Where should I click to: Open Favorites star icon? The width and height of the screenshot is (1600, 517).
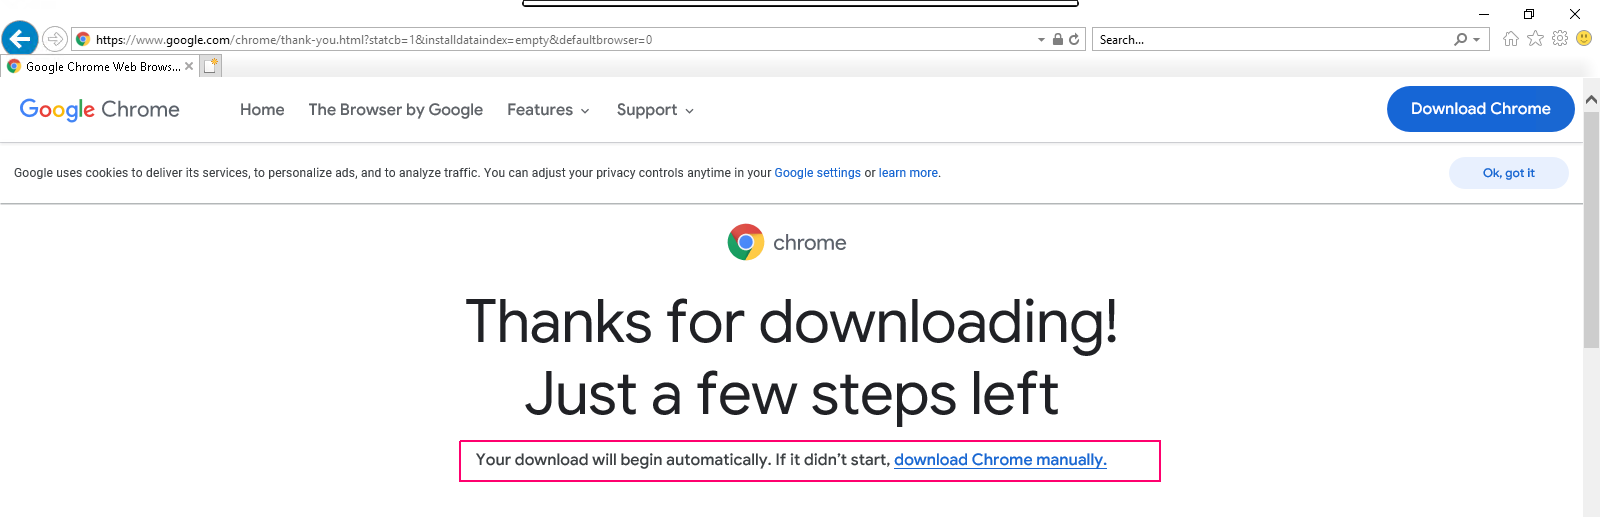tap(1535, 39)
